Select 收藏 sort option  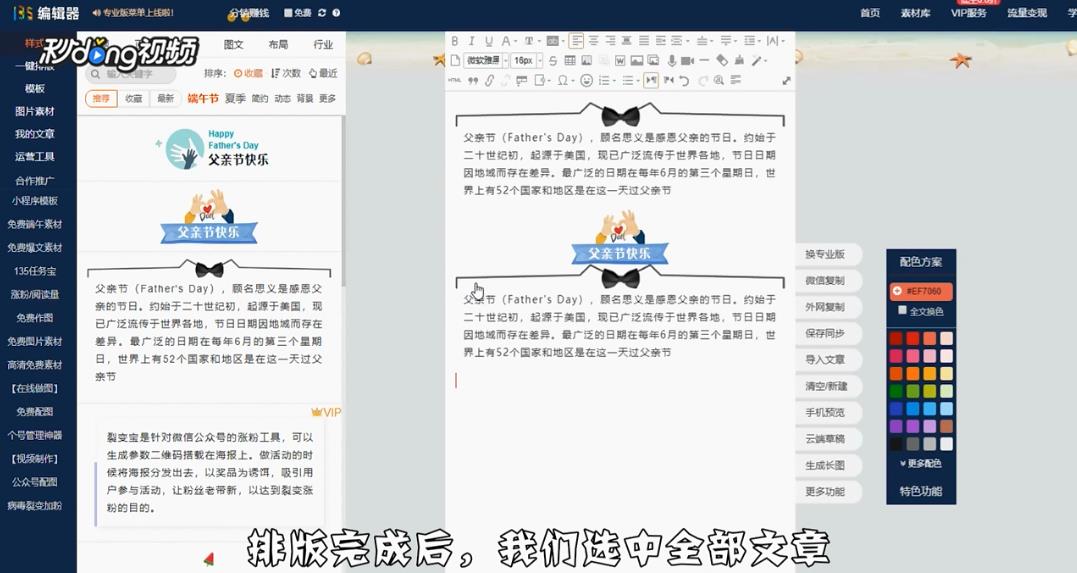click(x=248, y=73)
